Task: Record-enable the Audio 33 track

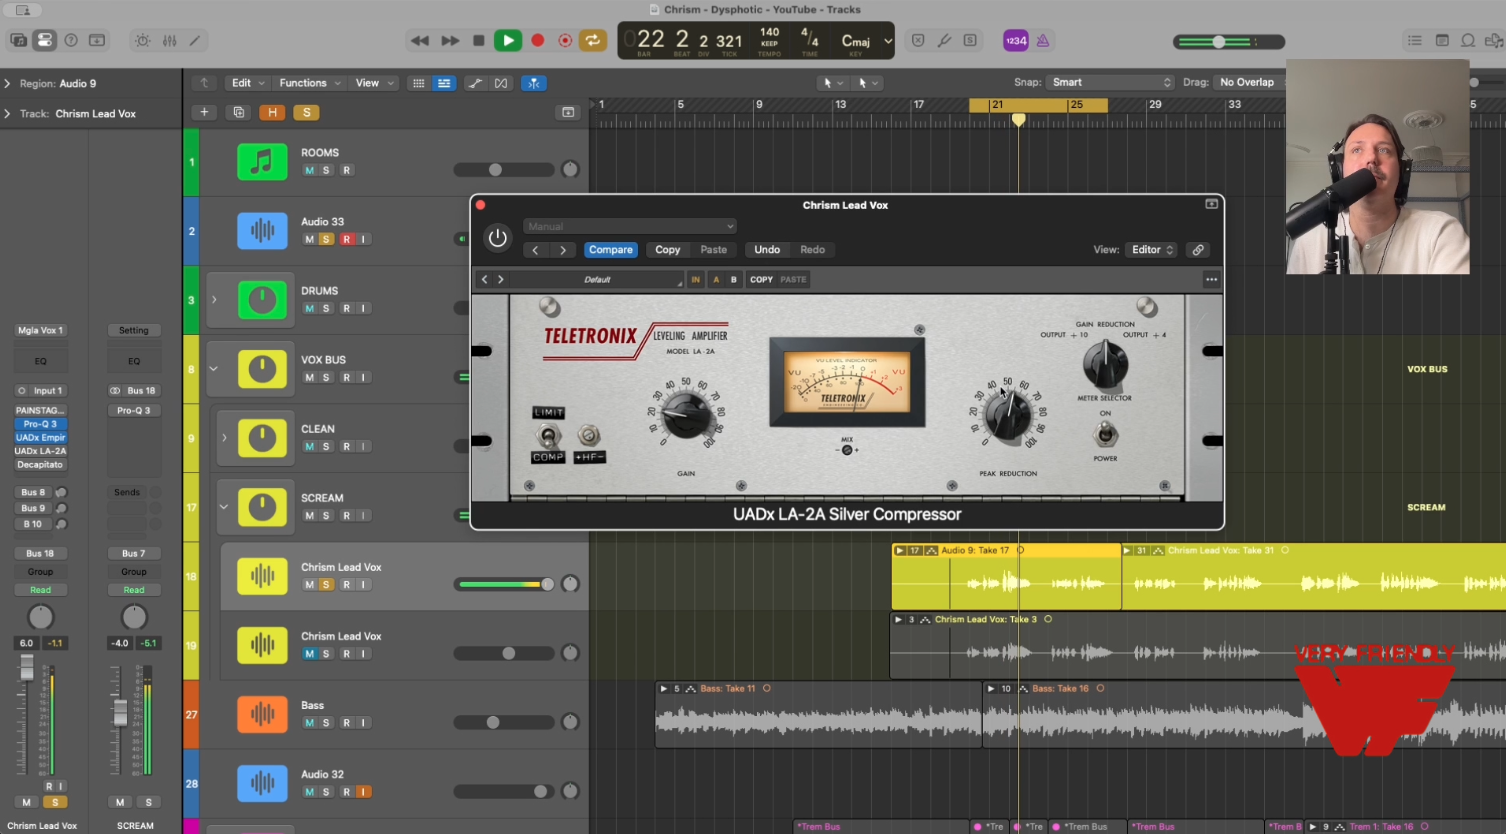Action: 346,239
